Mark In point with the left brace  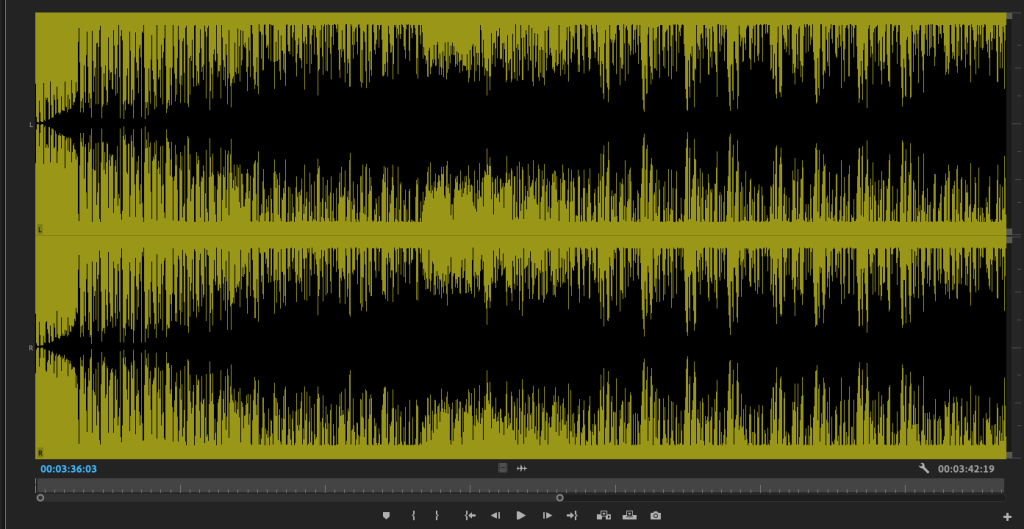click(x=413, y=515)
